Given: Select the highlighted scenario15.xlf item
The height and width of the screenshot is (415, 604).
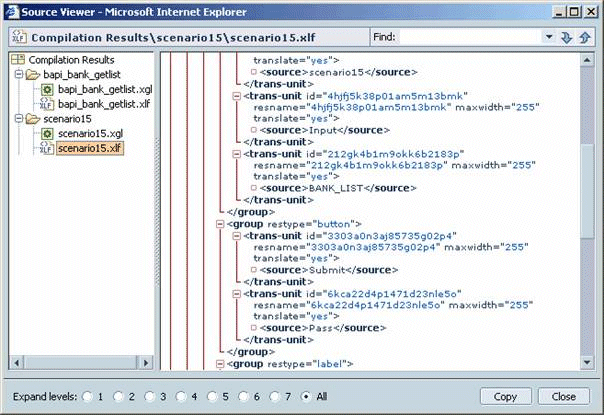Looking at the screenshot, I should 90,148.
